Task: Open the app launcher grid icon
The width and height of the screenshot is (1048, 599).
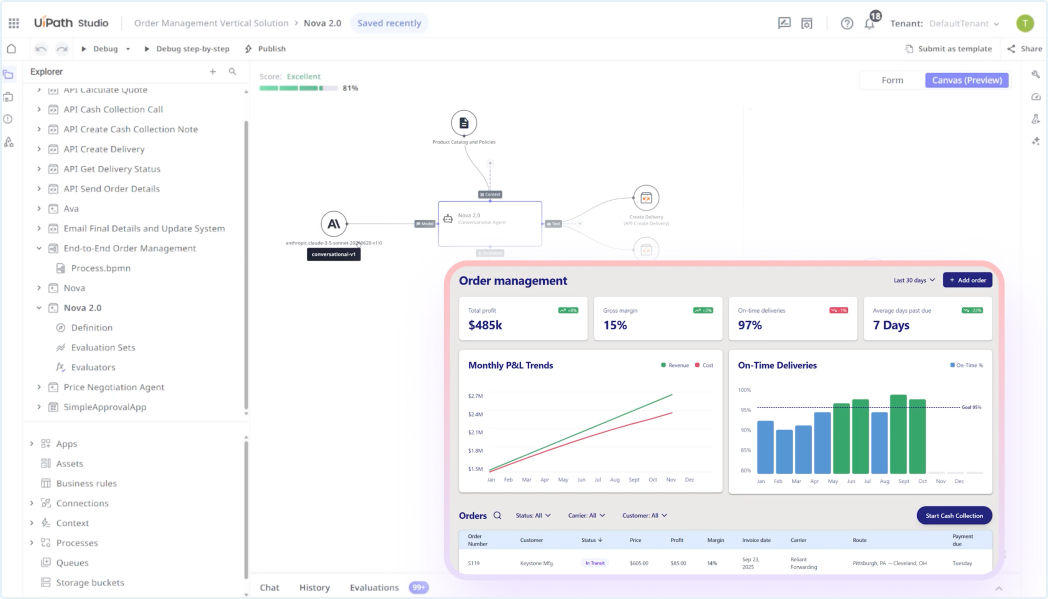Action: [13, 23]
